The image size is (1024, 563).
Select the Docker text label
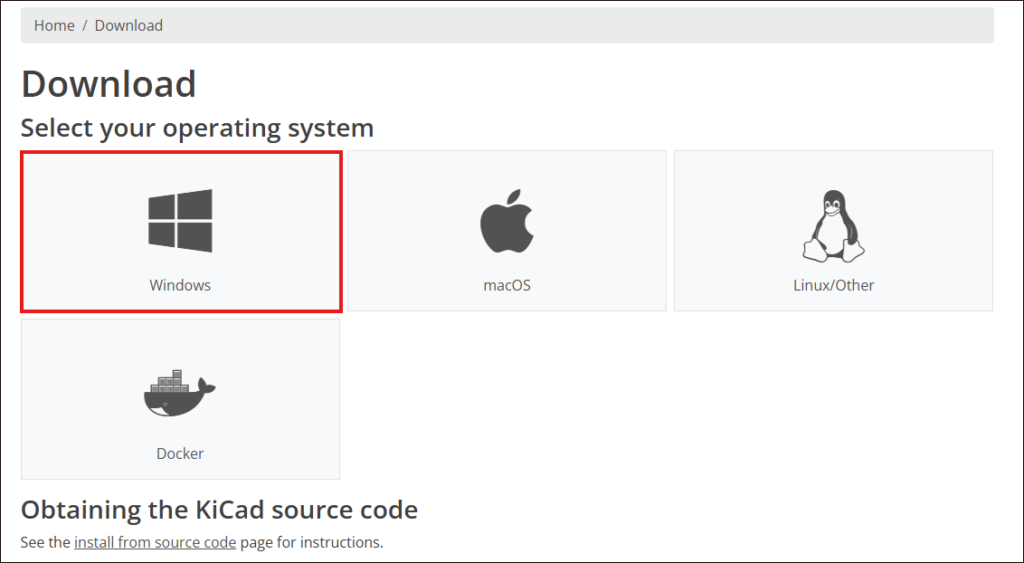pos(180,453)
